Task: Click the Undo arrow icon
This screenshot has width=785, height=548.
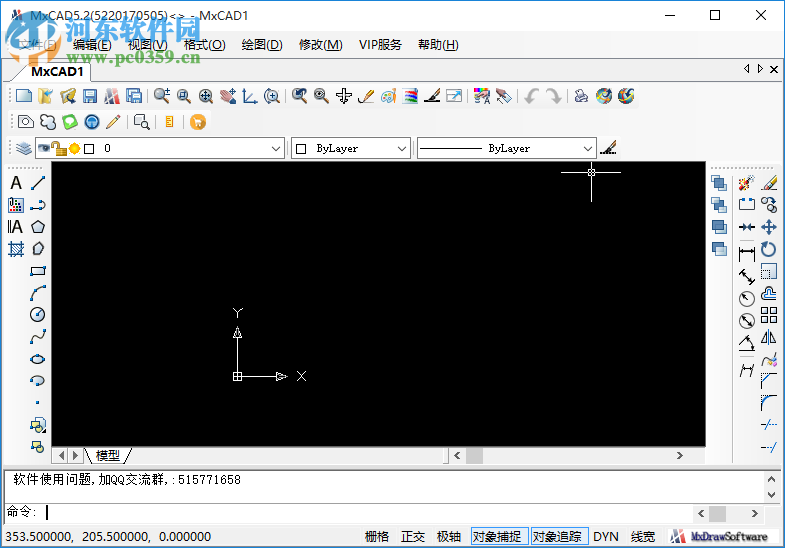Action: tap(531, 96)
